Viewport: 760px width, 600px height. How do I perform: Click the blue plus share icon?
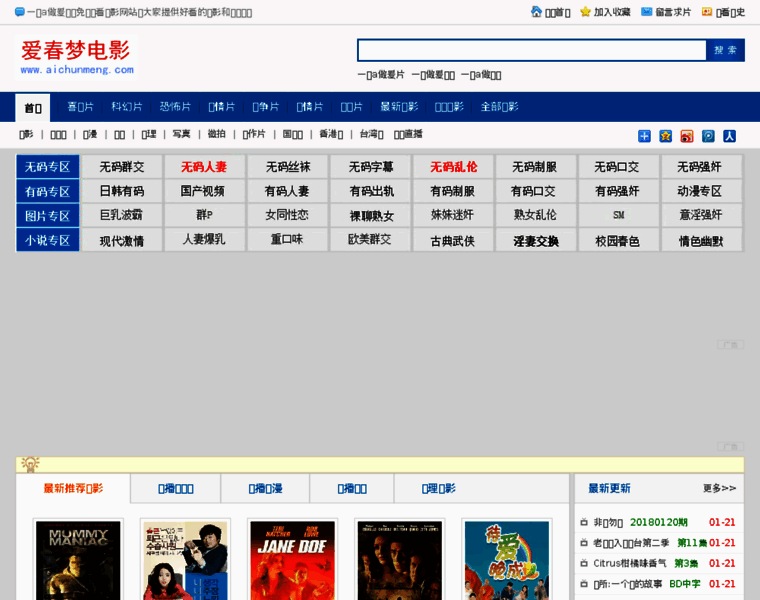point(644,136)
